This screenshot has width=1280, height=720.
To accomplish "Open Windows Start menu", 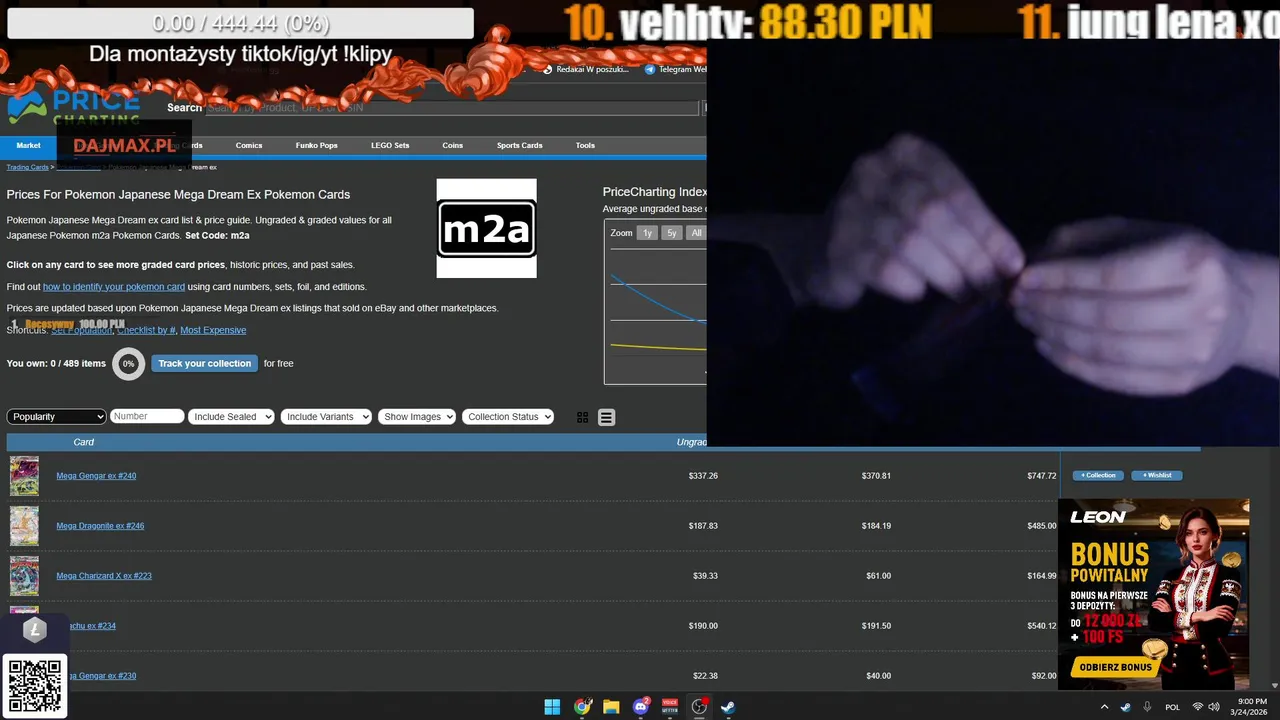I will tap(552, 707).
